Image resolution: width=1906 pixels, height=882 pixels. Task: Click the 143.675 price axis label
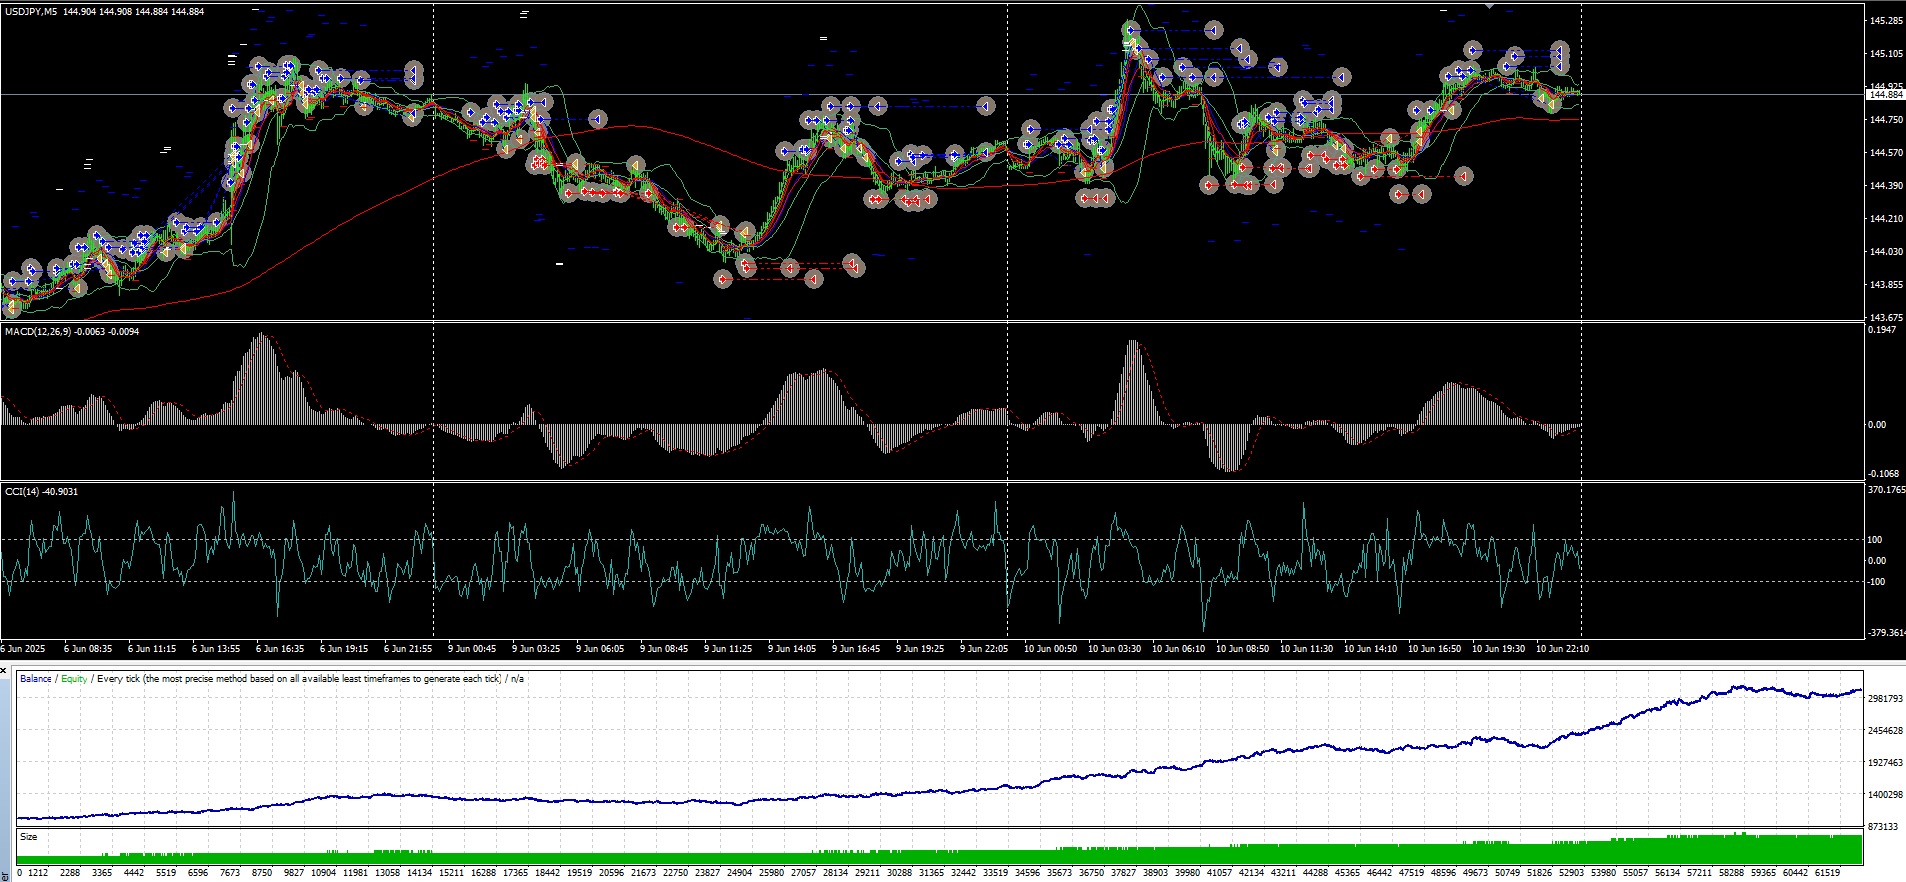(x=1885, y=318)
